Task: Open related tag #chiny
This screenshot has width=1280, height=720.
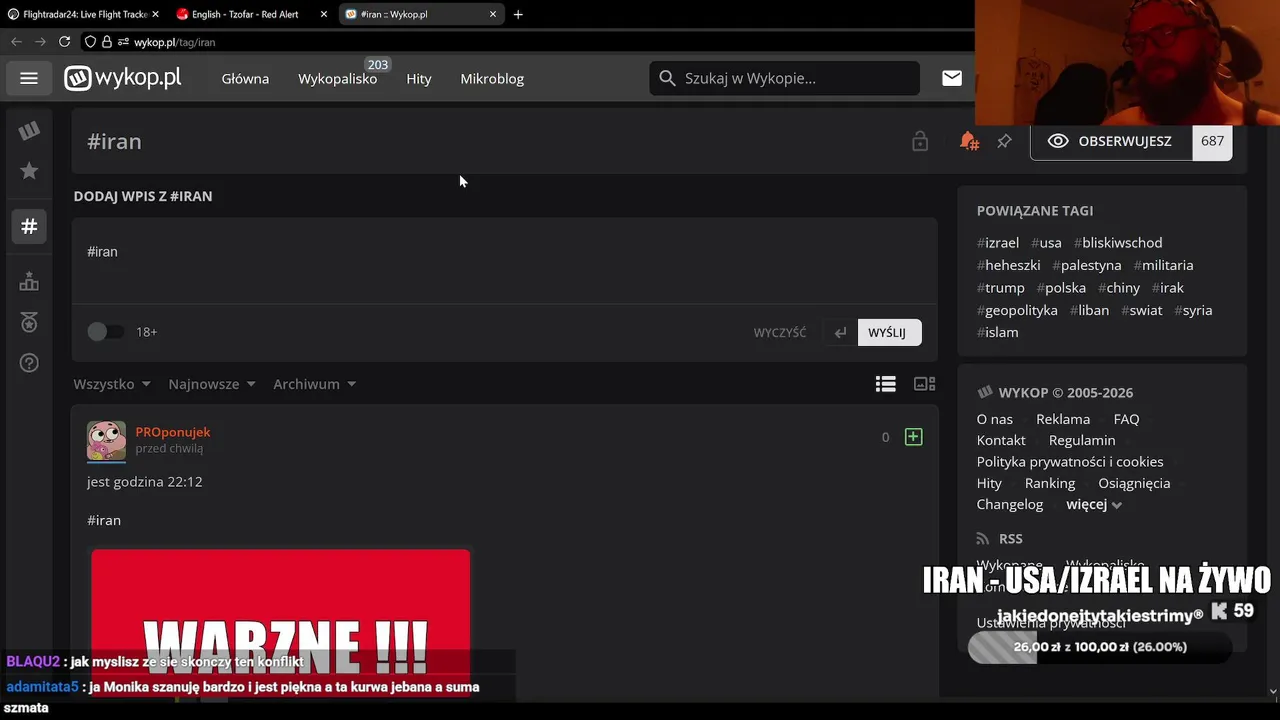Action: [x=1119, y=288]
